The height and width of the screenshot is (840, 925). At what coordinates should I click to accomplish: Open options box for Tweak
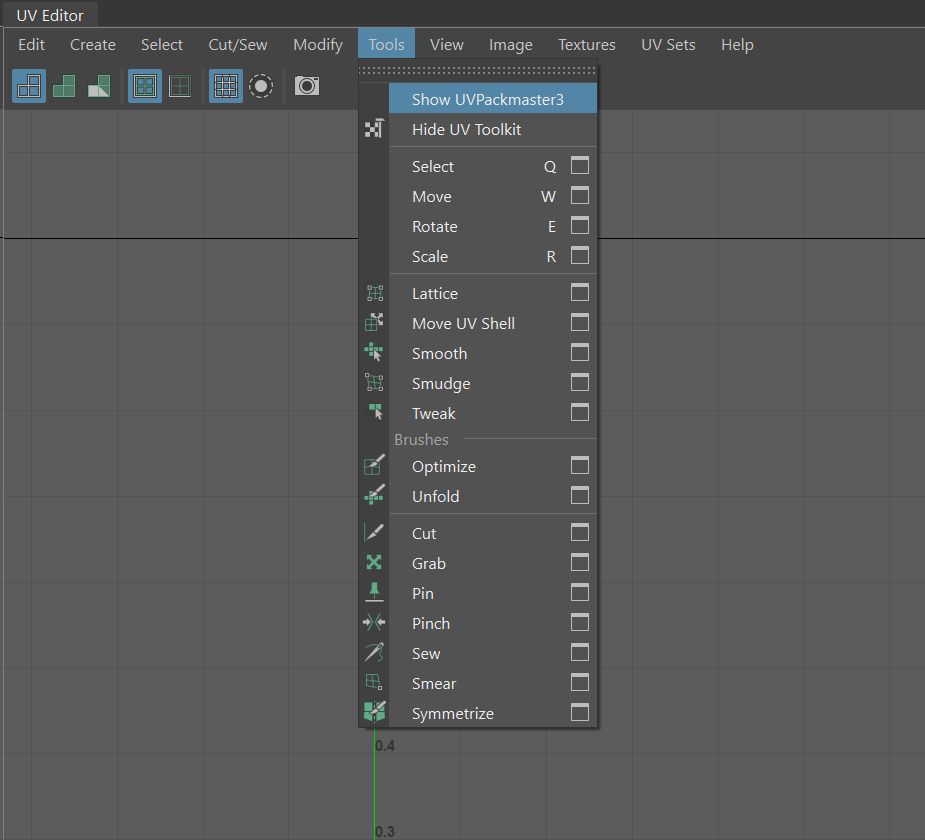coord(580,413)
